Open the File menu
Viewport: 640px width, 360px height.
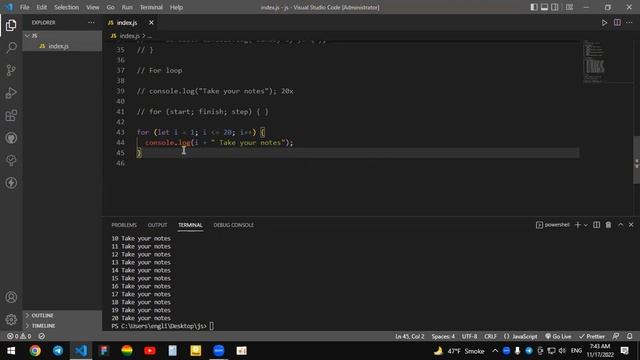(x=24, y=7)
